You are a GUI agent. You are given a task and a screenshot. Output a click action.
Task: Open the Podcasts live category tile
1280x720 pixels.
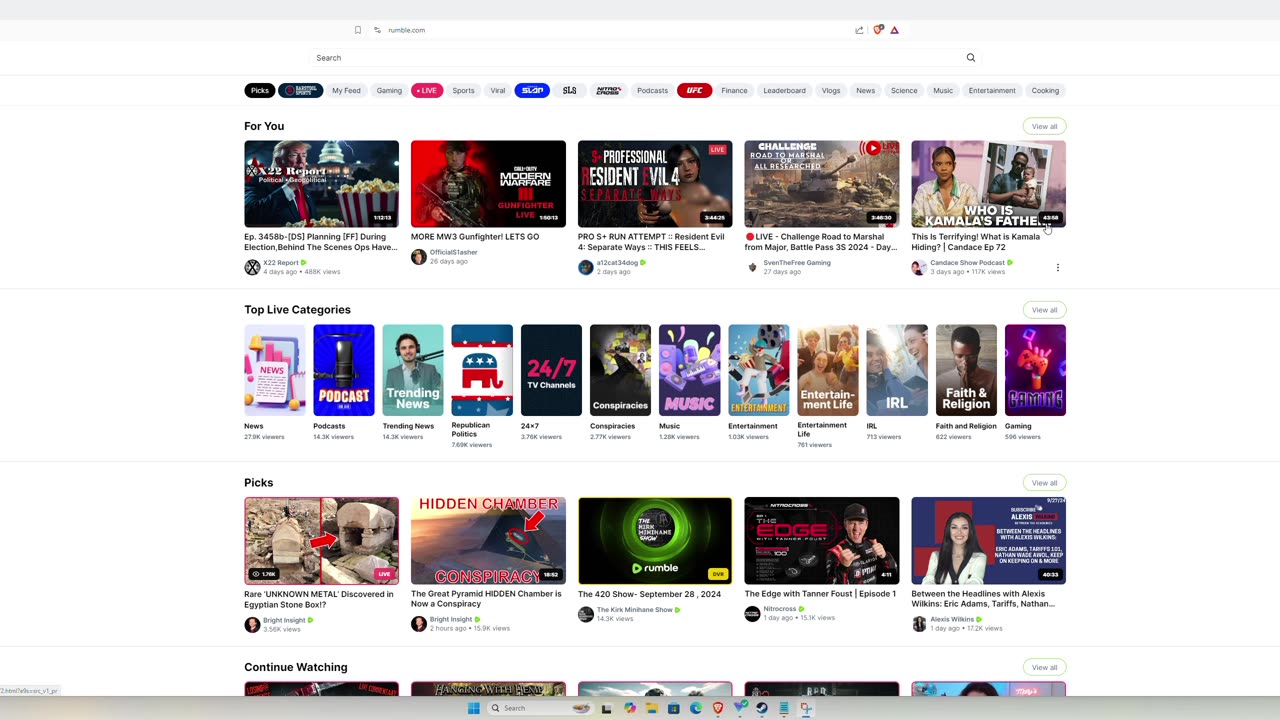(x=344, y=370)
